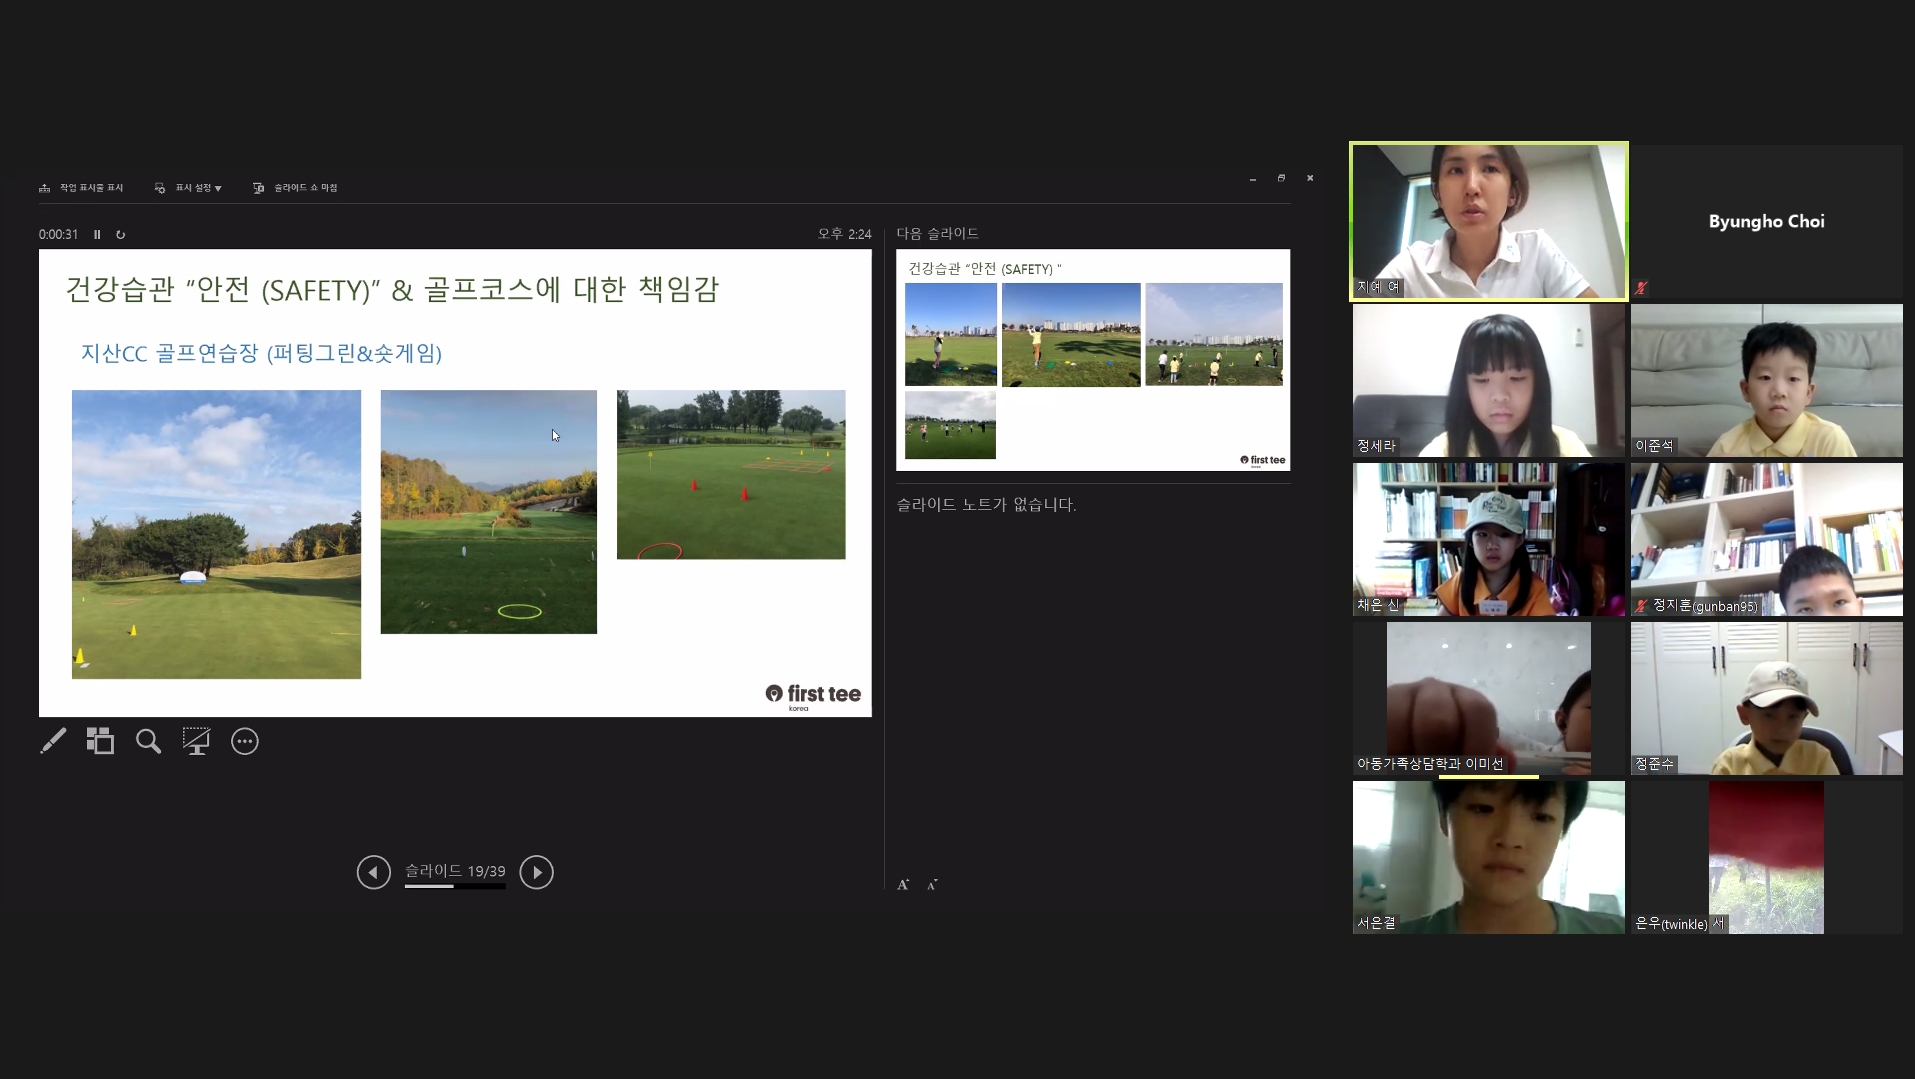Image resolution: width=1915 pixels, height=1079 pixels.
Task: Click 작업 표시줄 표시 (show taskbar)
Action: click(81, 188)
